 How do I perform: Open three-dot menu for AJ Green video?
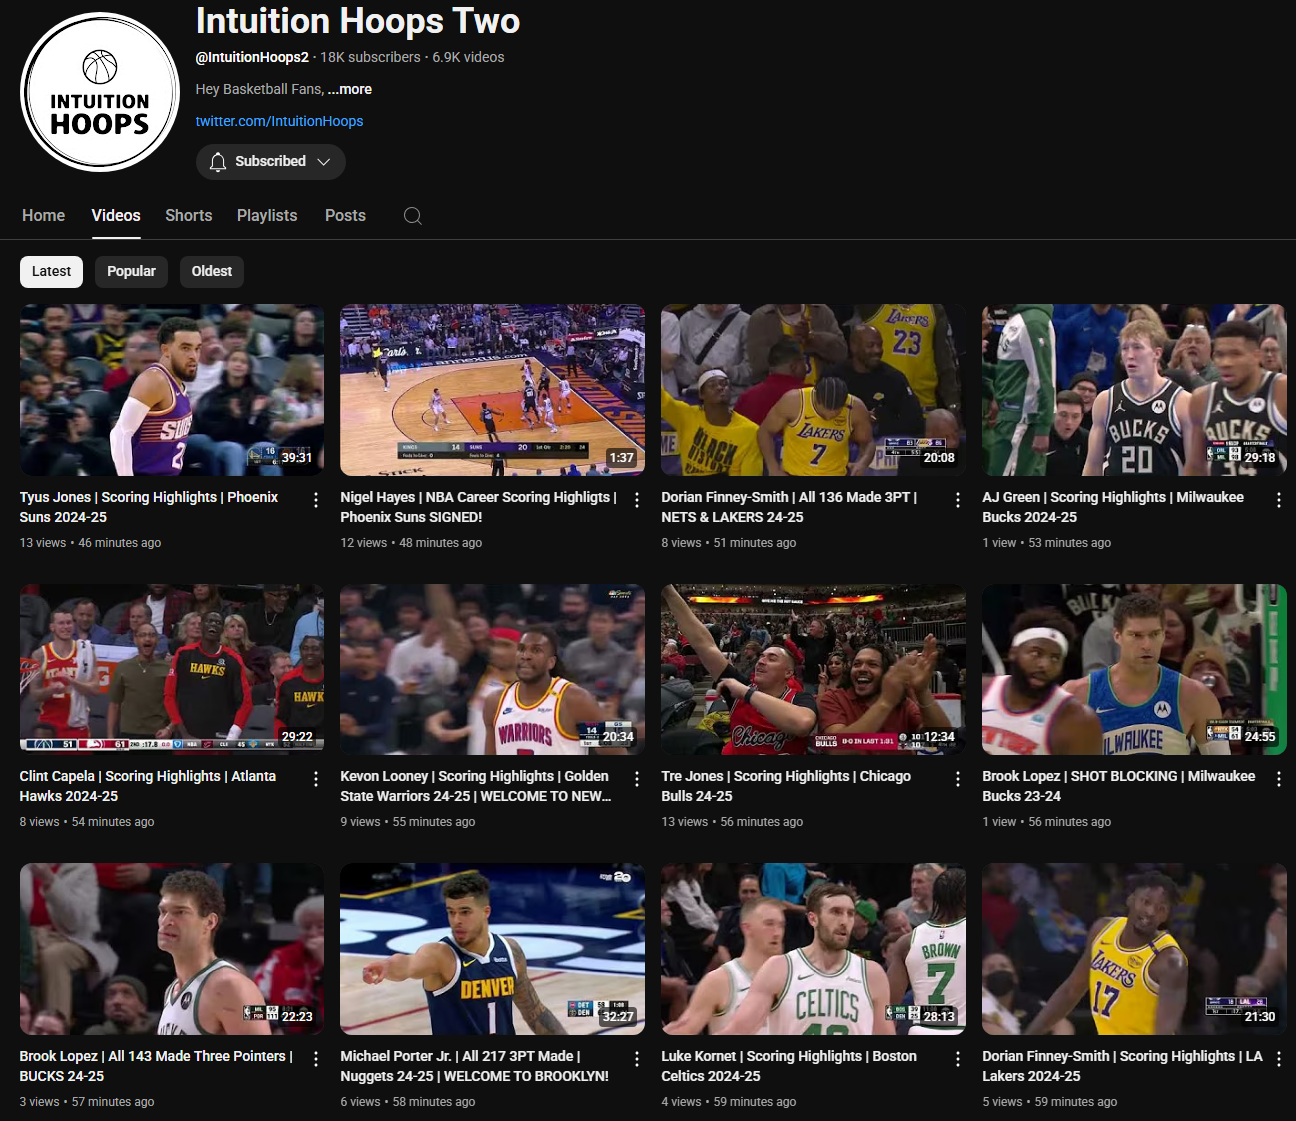coord(1279,500)
